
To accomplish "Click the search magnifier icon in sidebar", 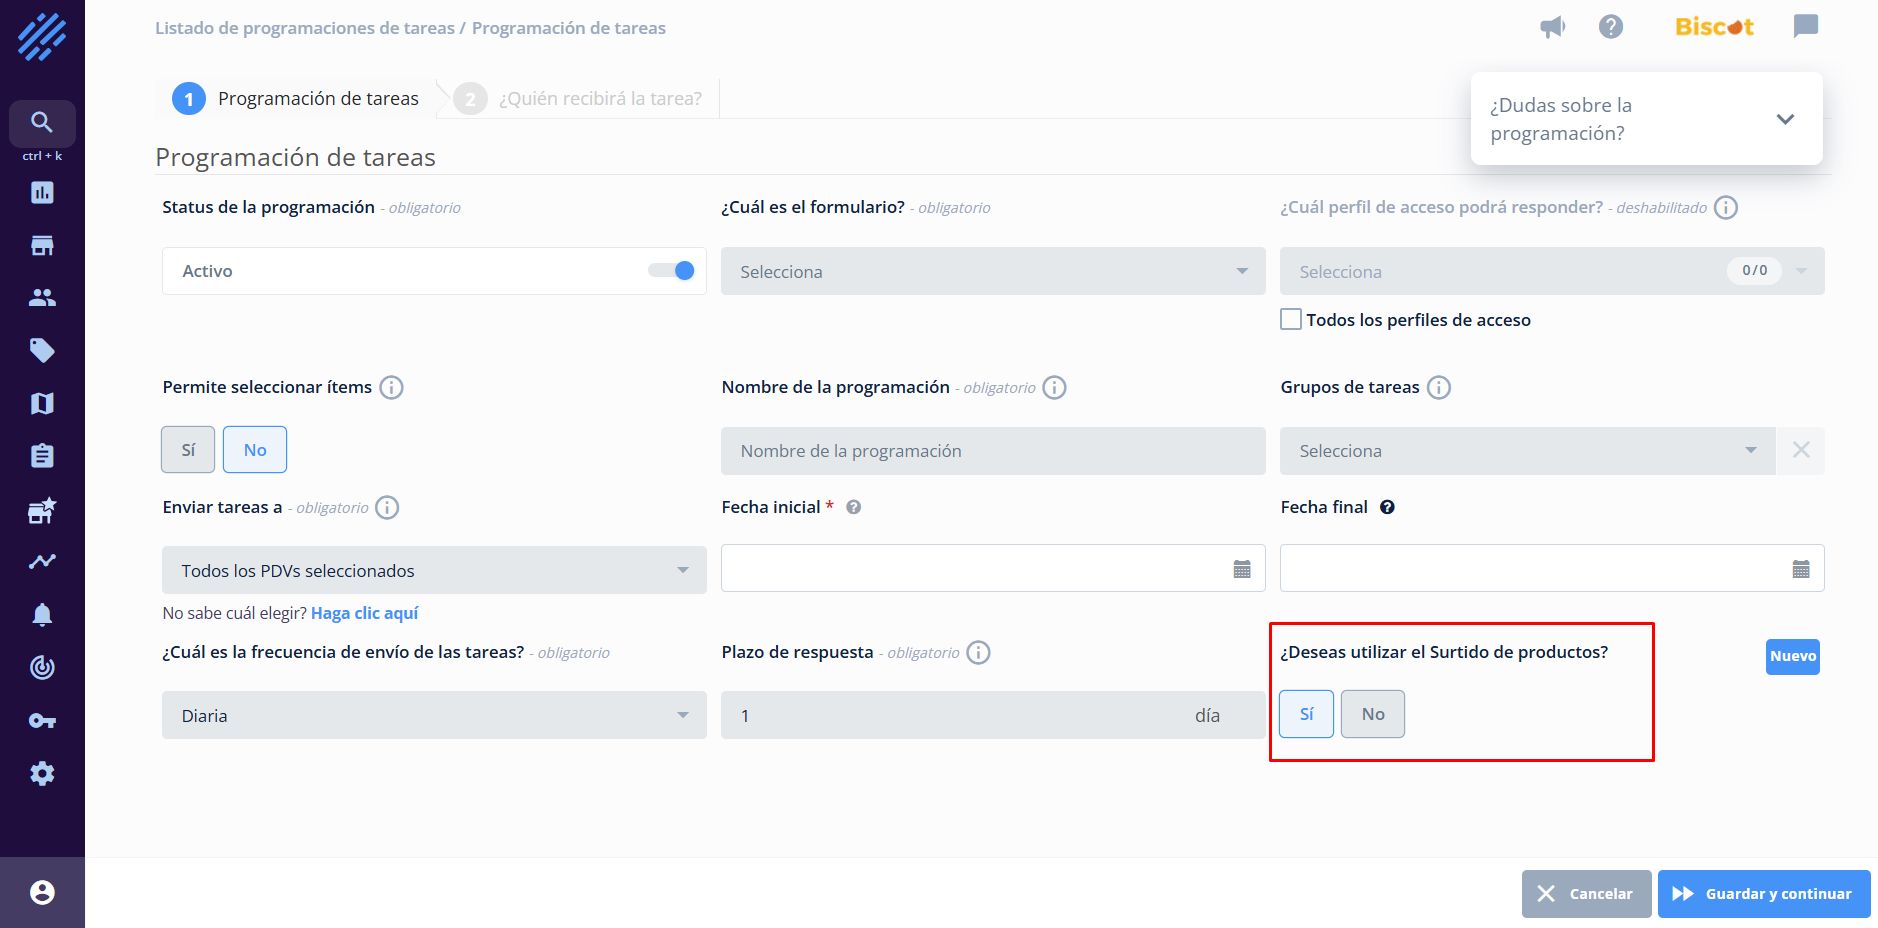I will pyautogui.click(x=42, y=122).
